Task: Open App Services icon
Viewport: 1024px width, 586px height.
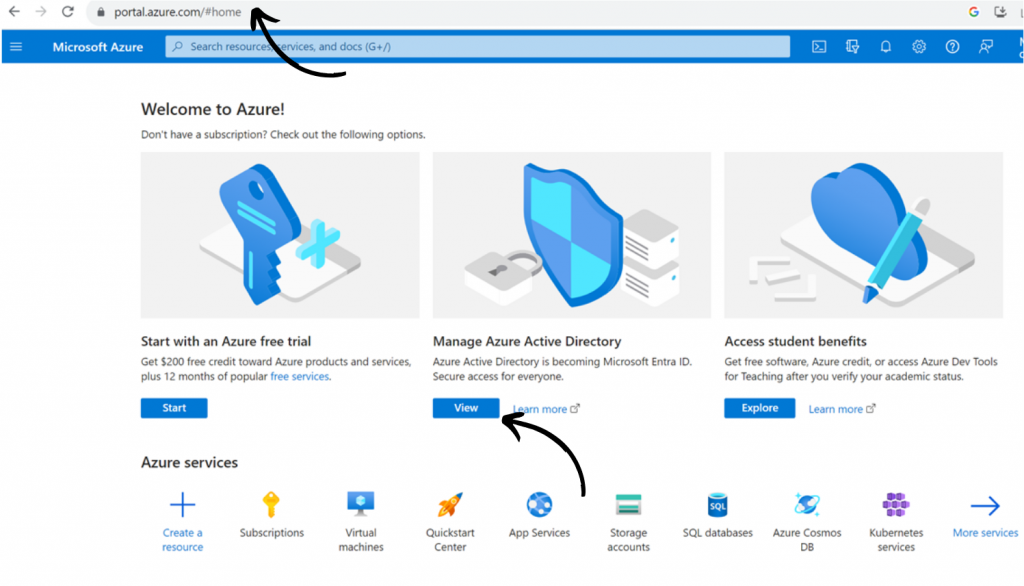Action: [539, 504]
